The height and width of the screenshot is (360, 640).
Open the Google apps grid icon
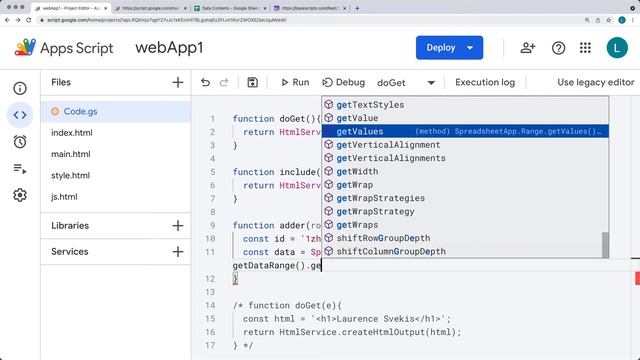click(585, 48)
